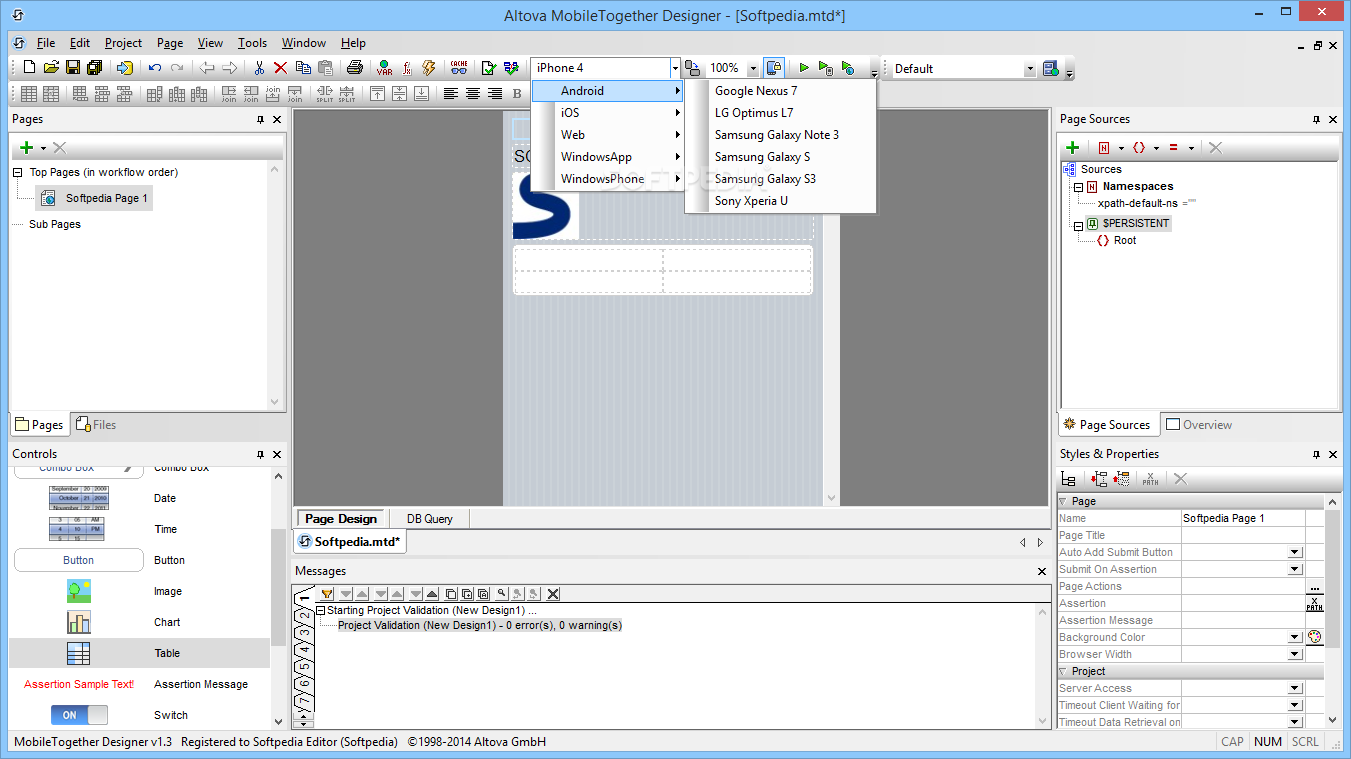1351x759 pixels.
Task: Toggle the device lock icon near zoom
Action: coord(773,68)
